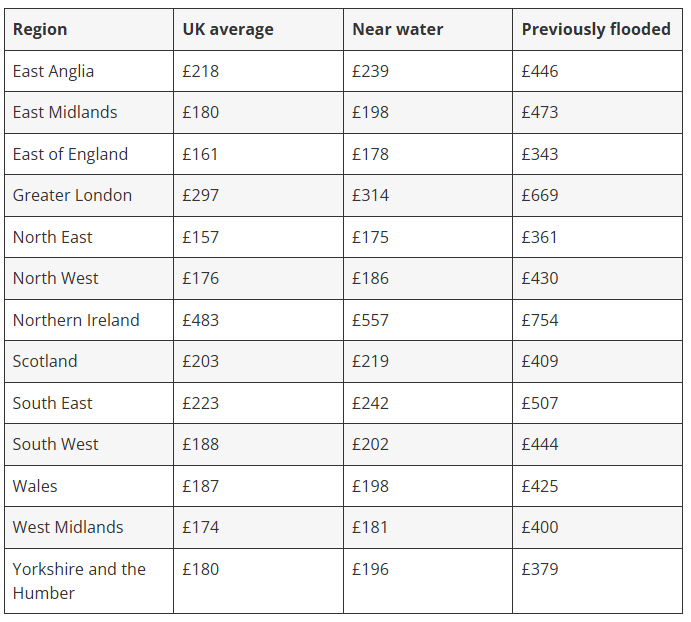Select the £473 East Midlands flooded value

tap(540, 112)
